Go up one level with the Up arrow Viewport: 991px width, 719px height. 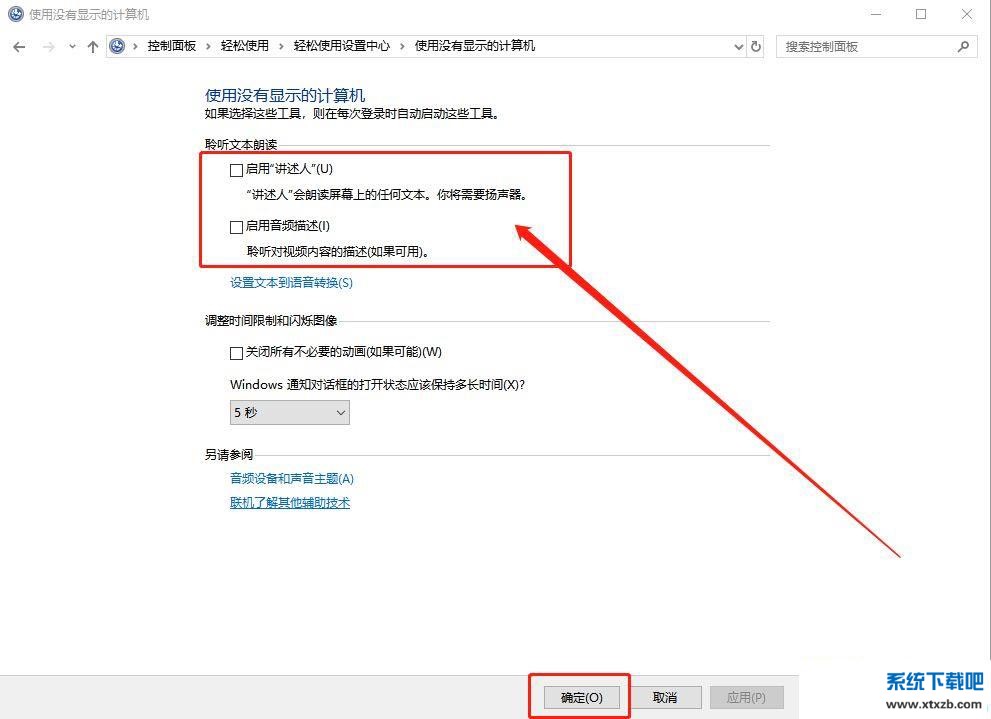click(x=93, y=46)
